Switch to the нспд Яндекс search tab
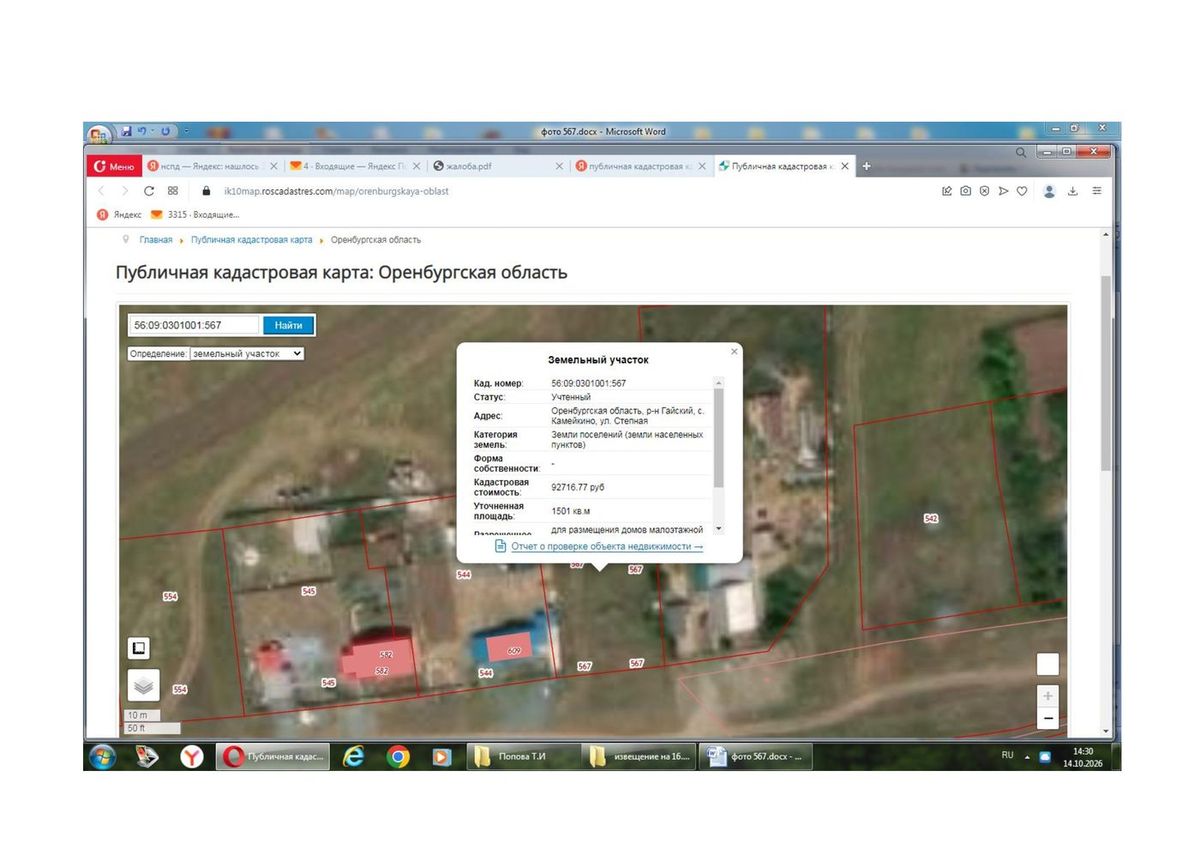This screenshot has width=1200, height=849. point(212,166)
